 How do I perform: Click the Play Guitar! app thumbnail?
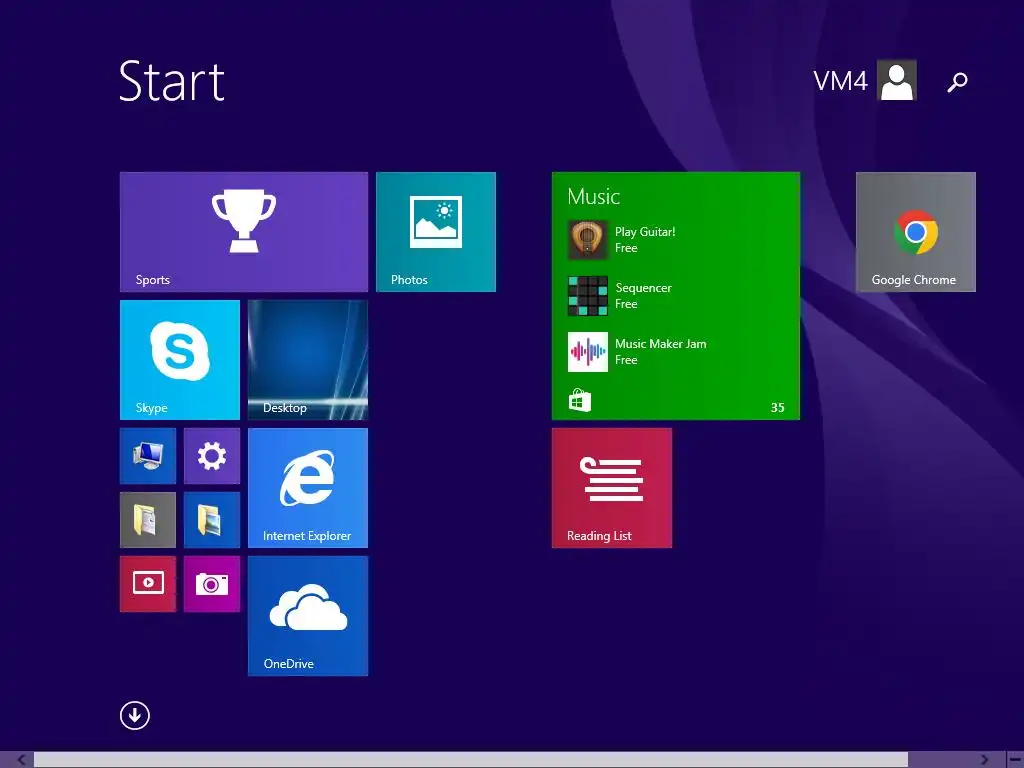588,240
